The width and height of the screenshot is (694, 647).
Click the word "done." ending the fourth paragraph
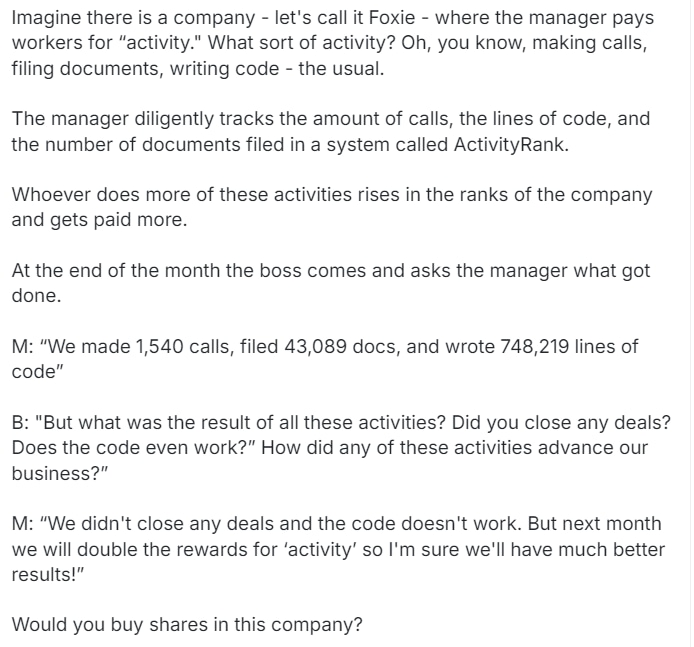click(x=36, y=296)
